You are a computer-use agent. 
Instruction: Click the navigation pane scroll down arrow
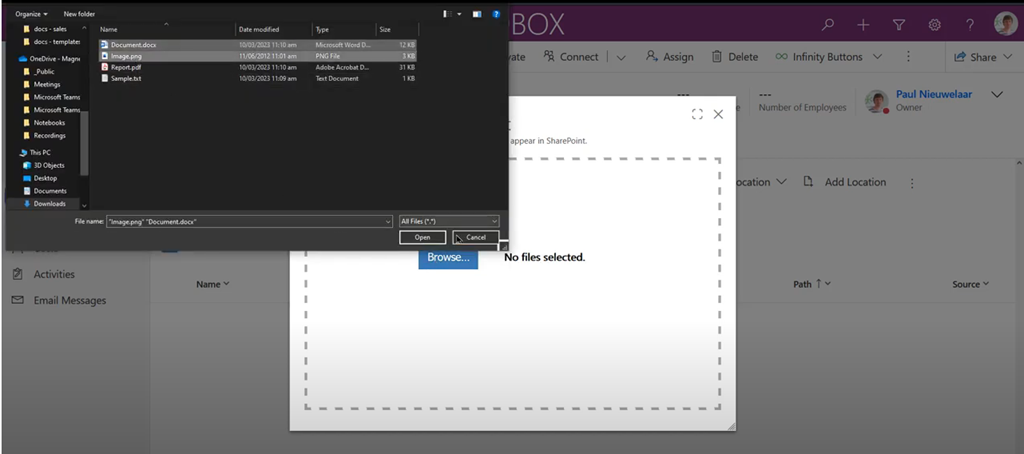84,205
